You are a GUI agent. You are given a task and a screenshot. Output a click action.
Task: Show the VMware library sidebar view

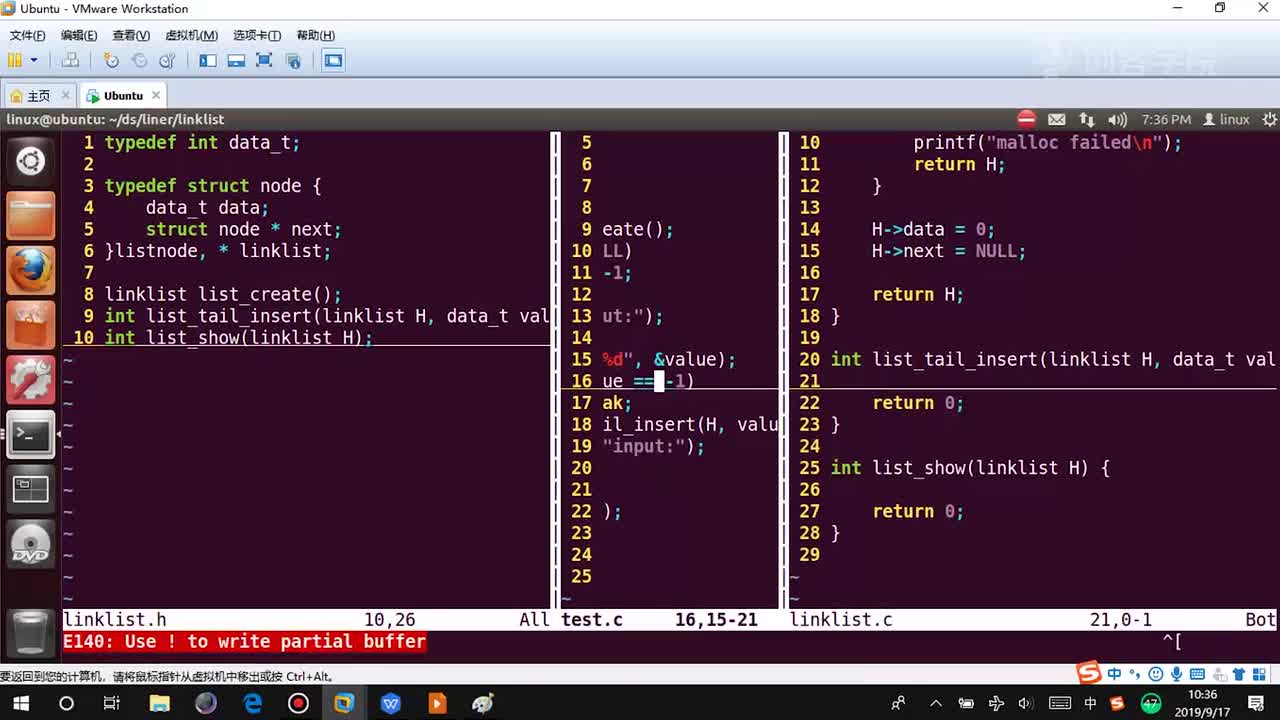(x=208, y=60)
